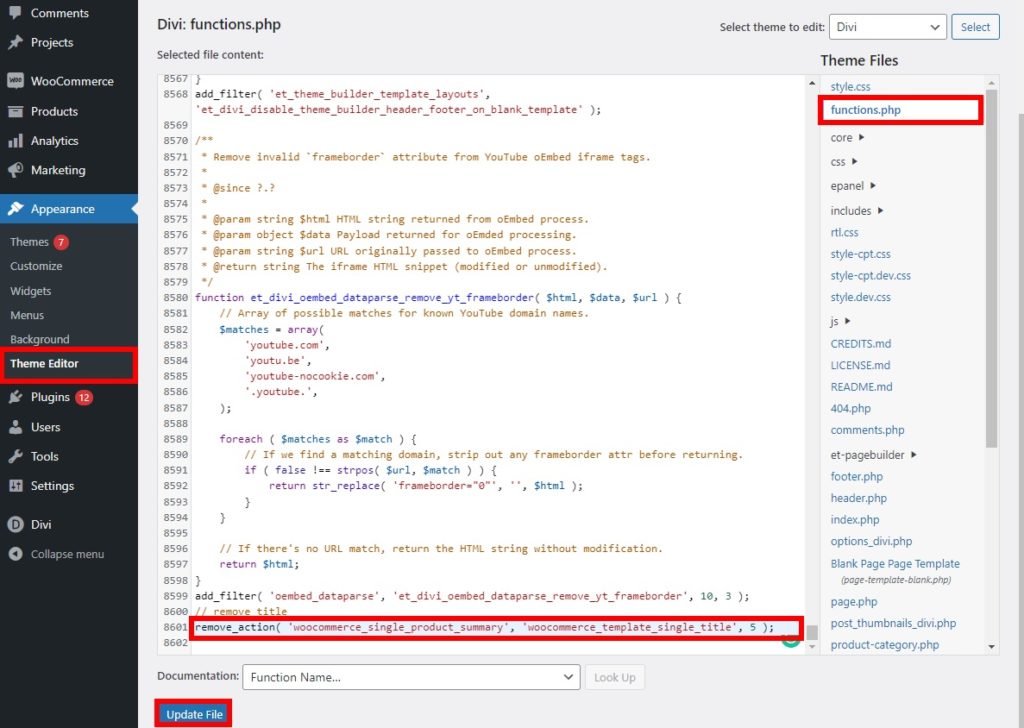Open Menus under Appearance

click(27, 315)
